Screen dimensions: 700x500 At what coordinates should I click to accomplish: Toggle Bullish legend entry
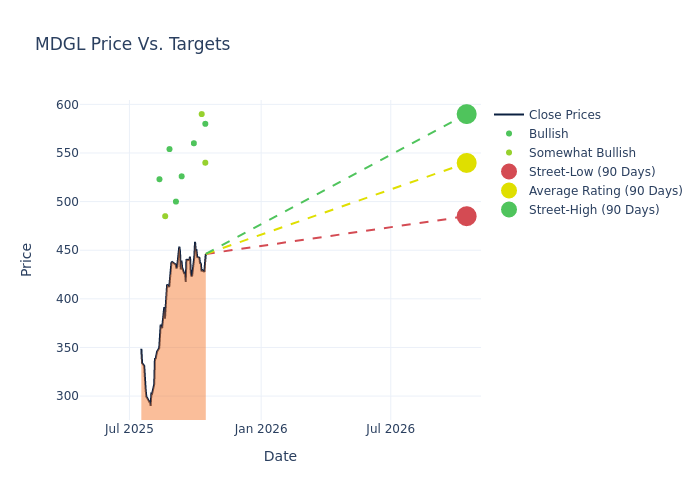click(x=548, y=134)
